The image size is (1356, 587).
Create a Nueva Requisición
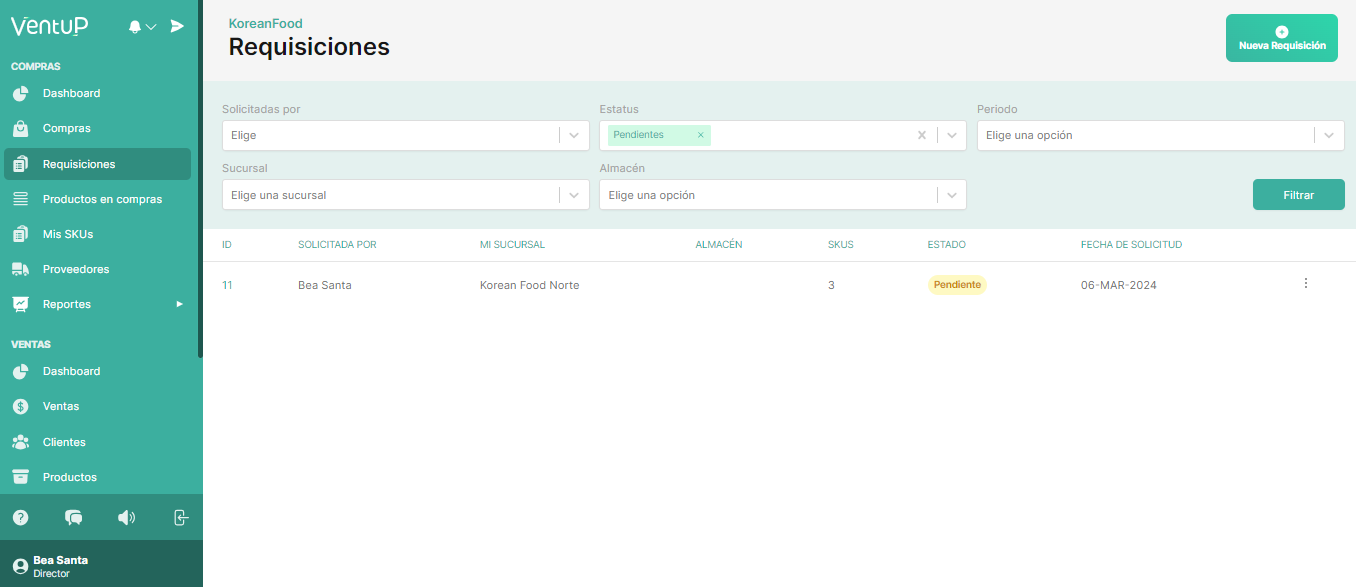1281,39
